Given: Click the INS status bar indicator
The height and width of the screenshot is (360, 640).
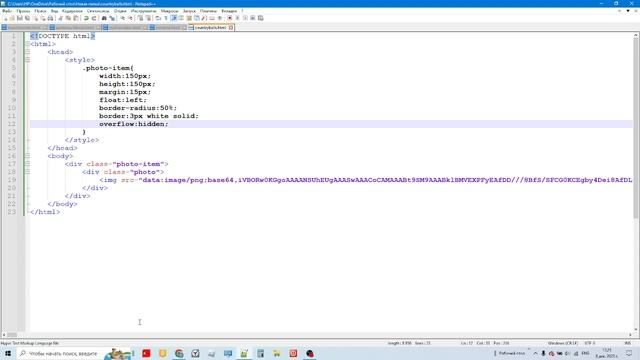Looking at the screenshot, I should [628, 343].
